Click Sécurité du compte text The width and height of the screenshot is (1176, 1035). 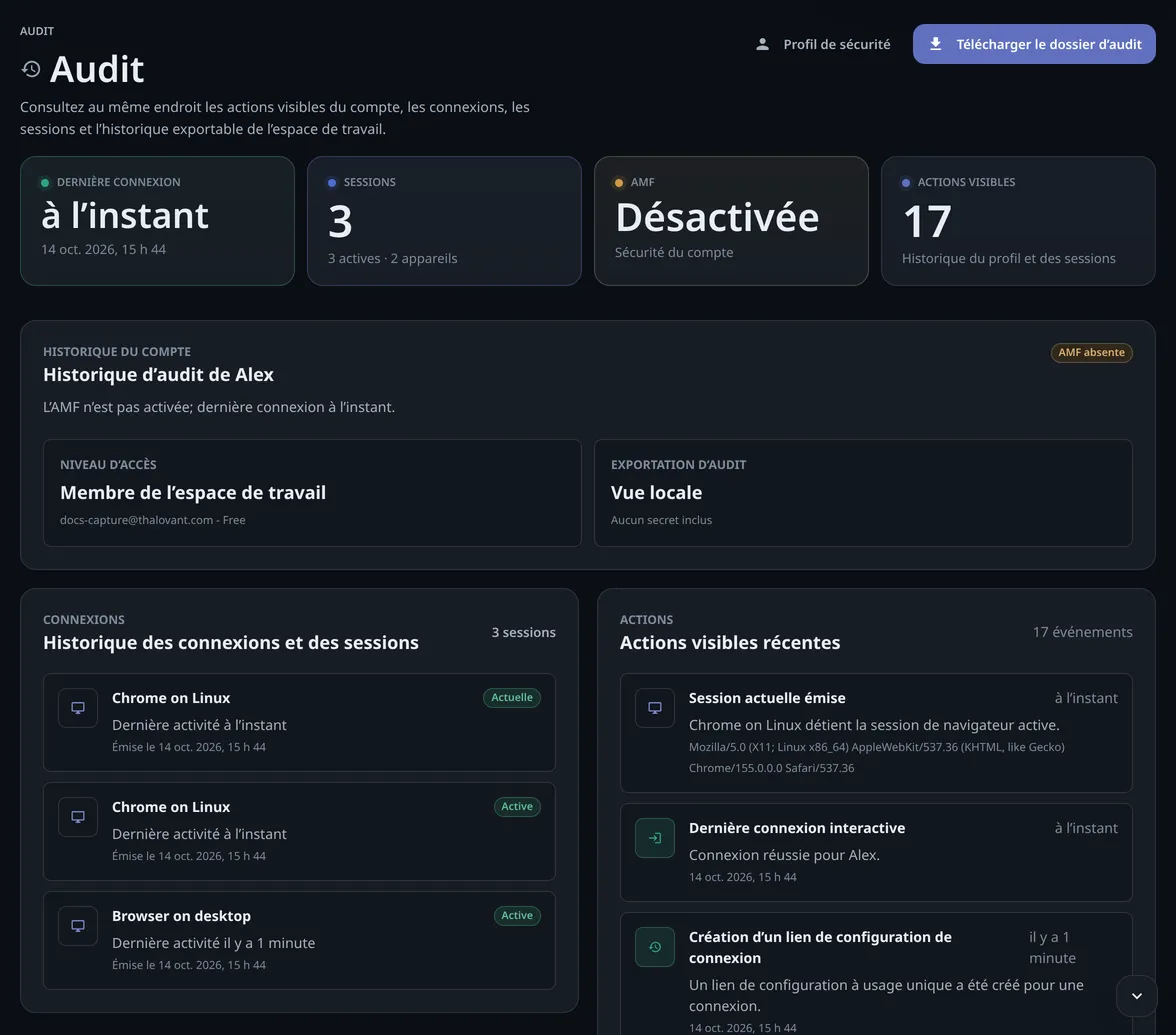click(x=674, y=252)
